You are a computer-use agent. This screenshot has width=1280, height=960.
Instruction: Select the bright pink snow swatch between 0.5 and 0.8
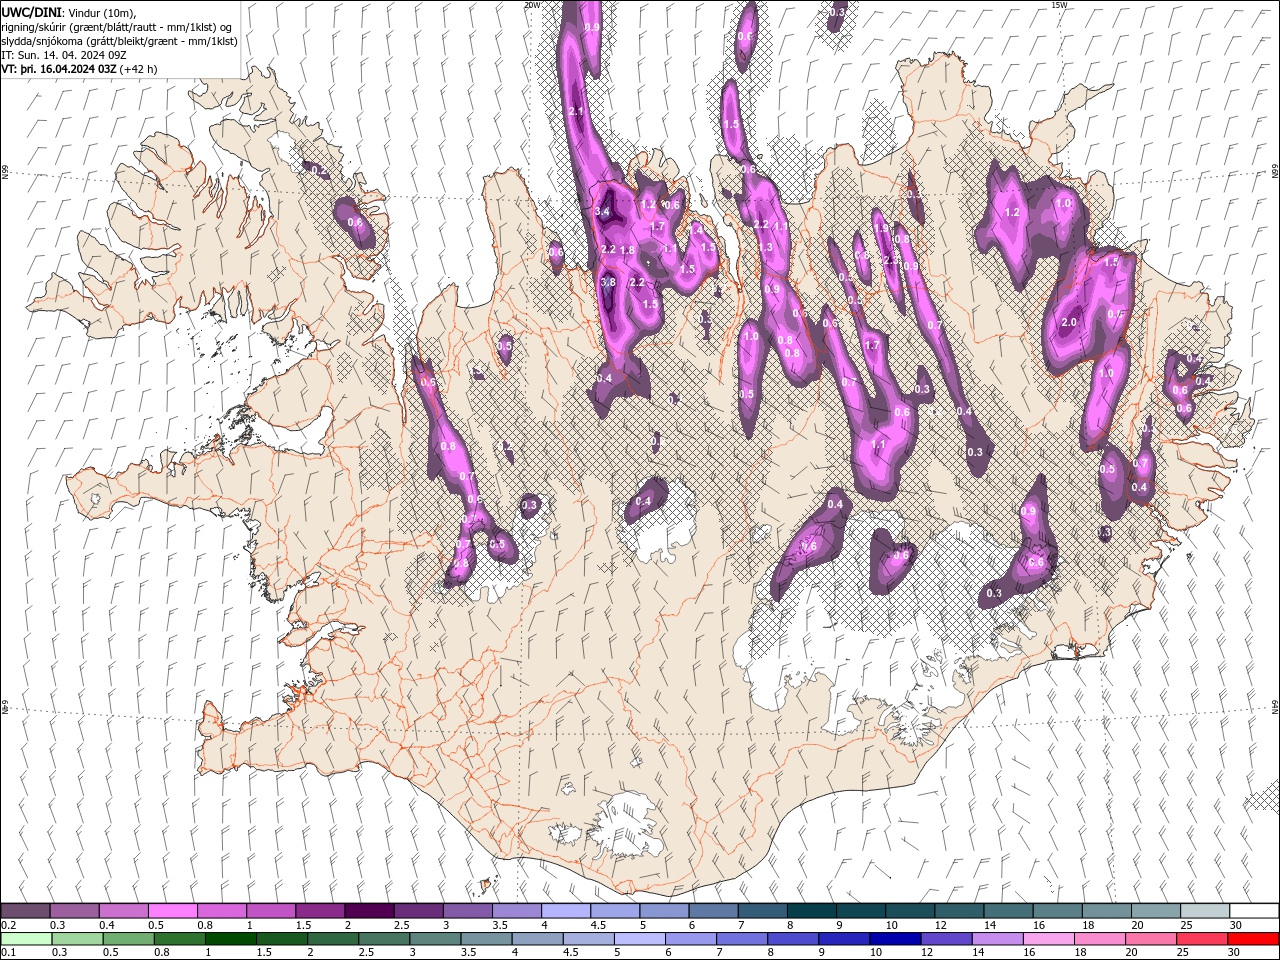pos(172,911)
